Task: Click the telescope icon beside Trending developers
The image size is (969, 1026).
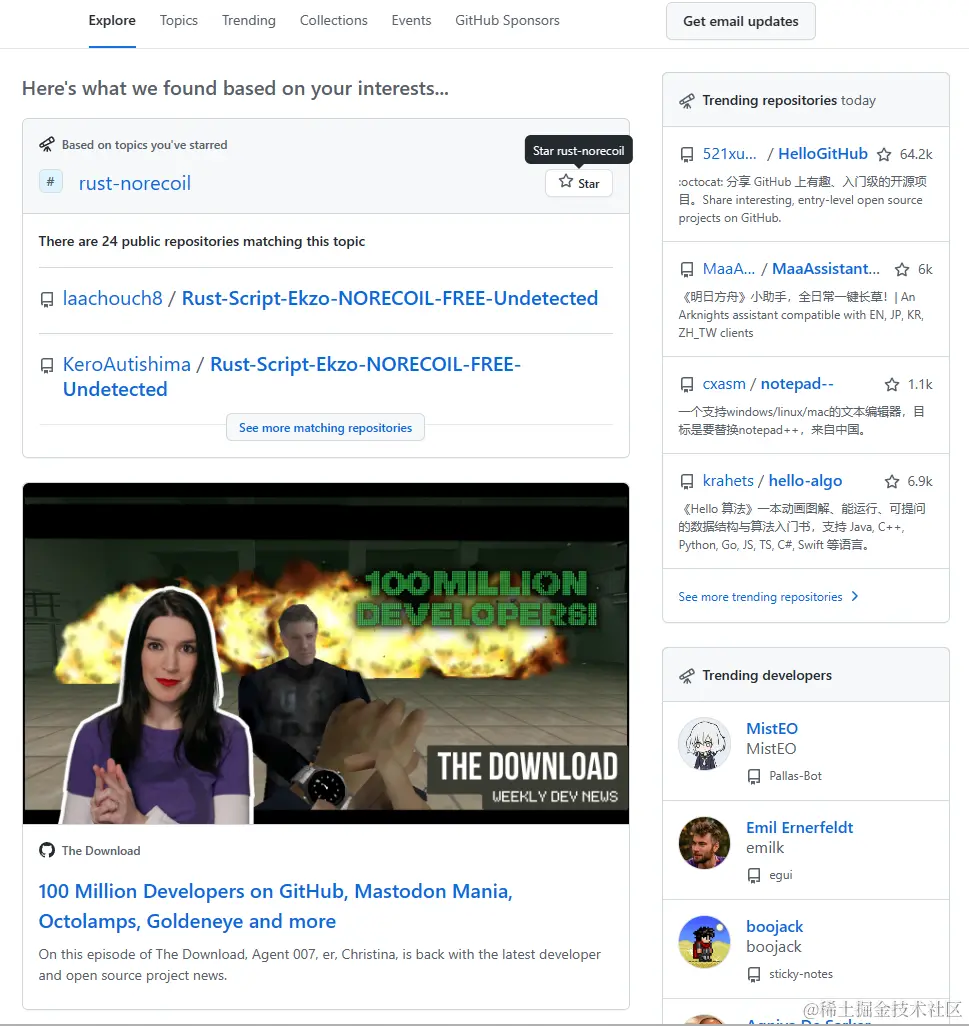Action: click(x=687, y=676)
